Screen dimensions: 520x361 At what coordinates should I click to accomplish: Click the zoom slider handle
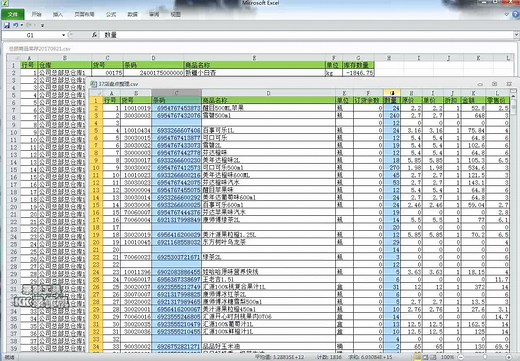click(x=485, y=357)
